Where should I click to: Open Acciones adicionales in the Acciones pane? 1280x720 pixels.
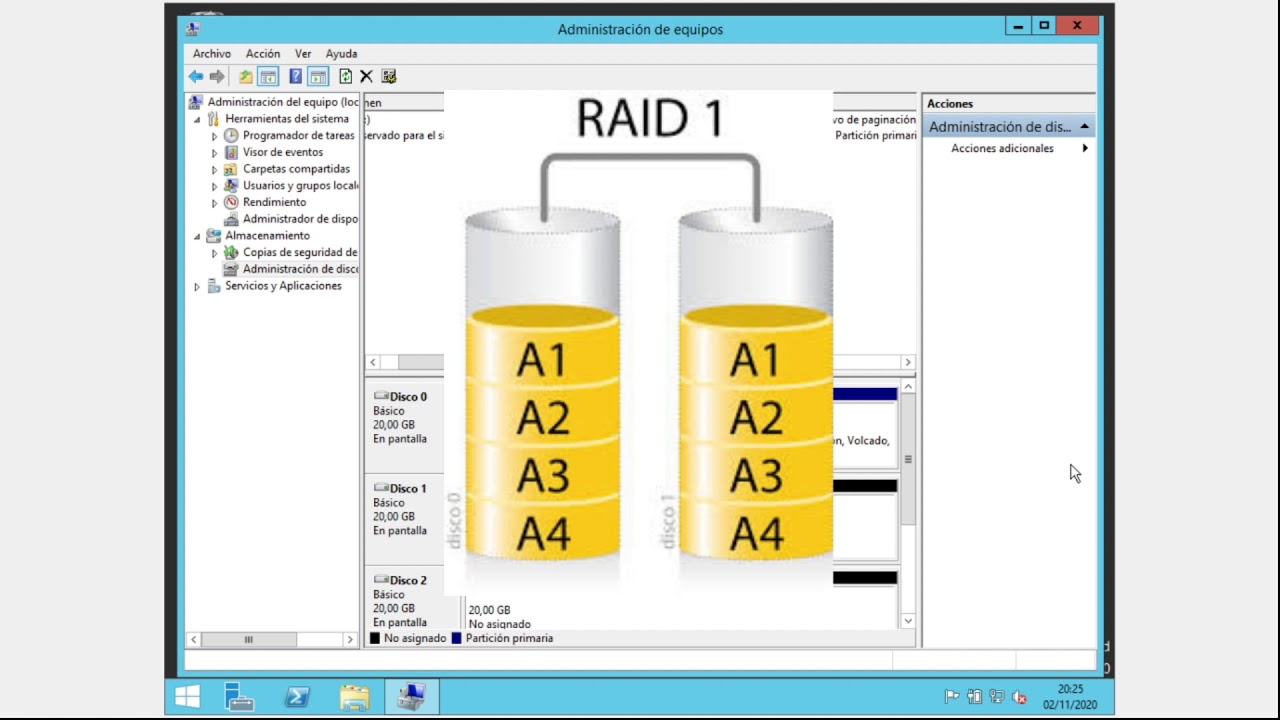coord(1002,148)
